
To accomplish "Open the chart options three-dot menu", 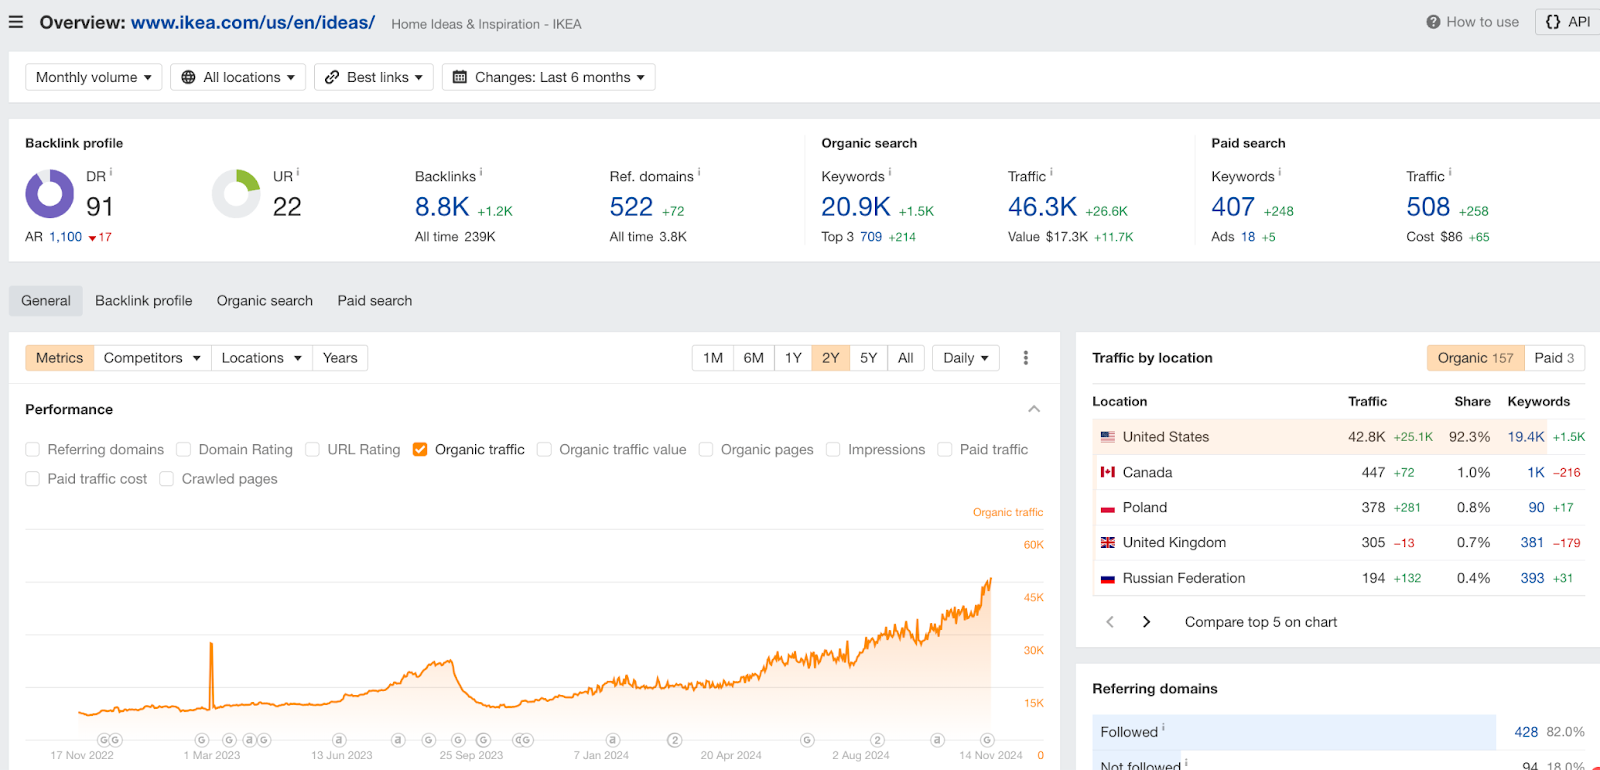I will [x=1026, y=358].
